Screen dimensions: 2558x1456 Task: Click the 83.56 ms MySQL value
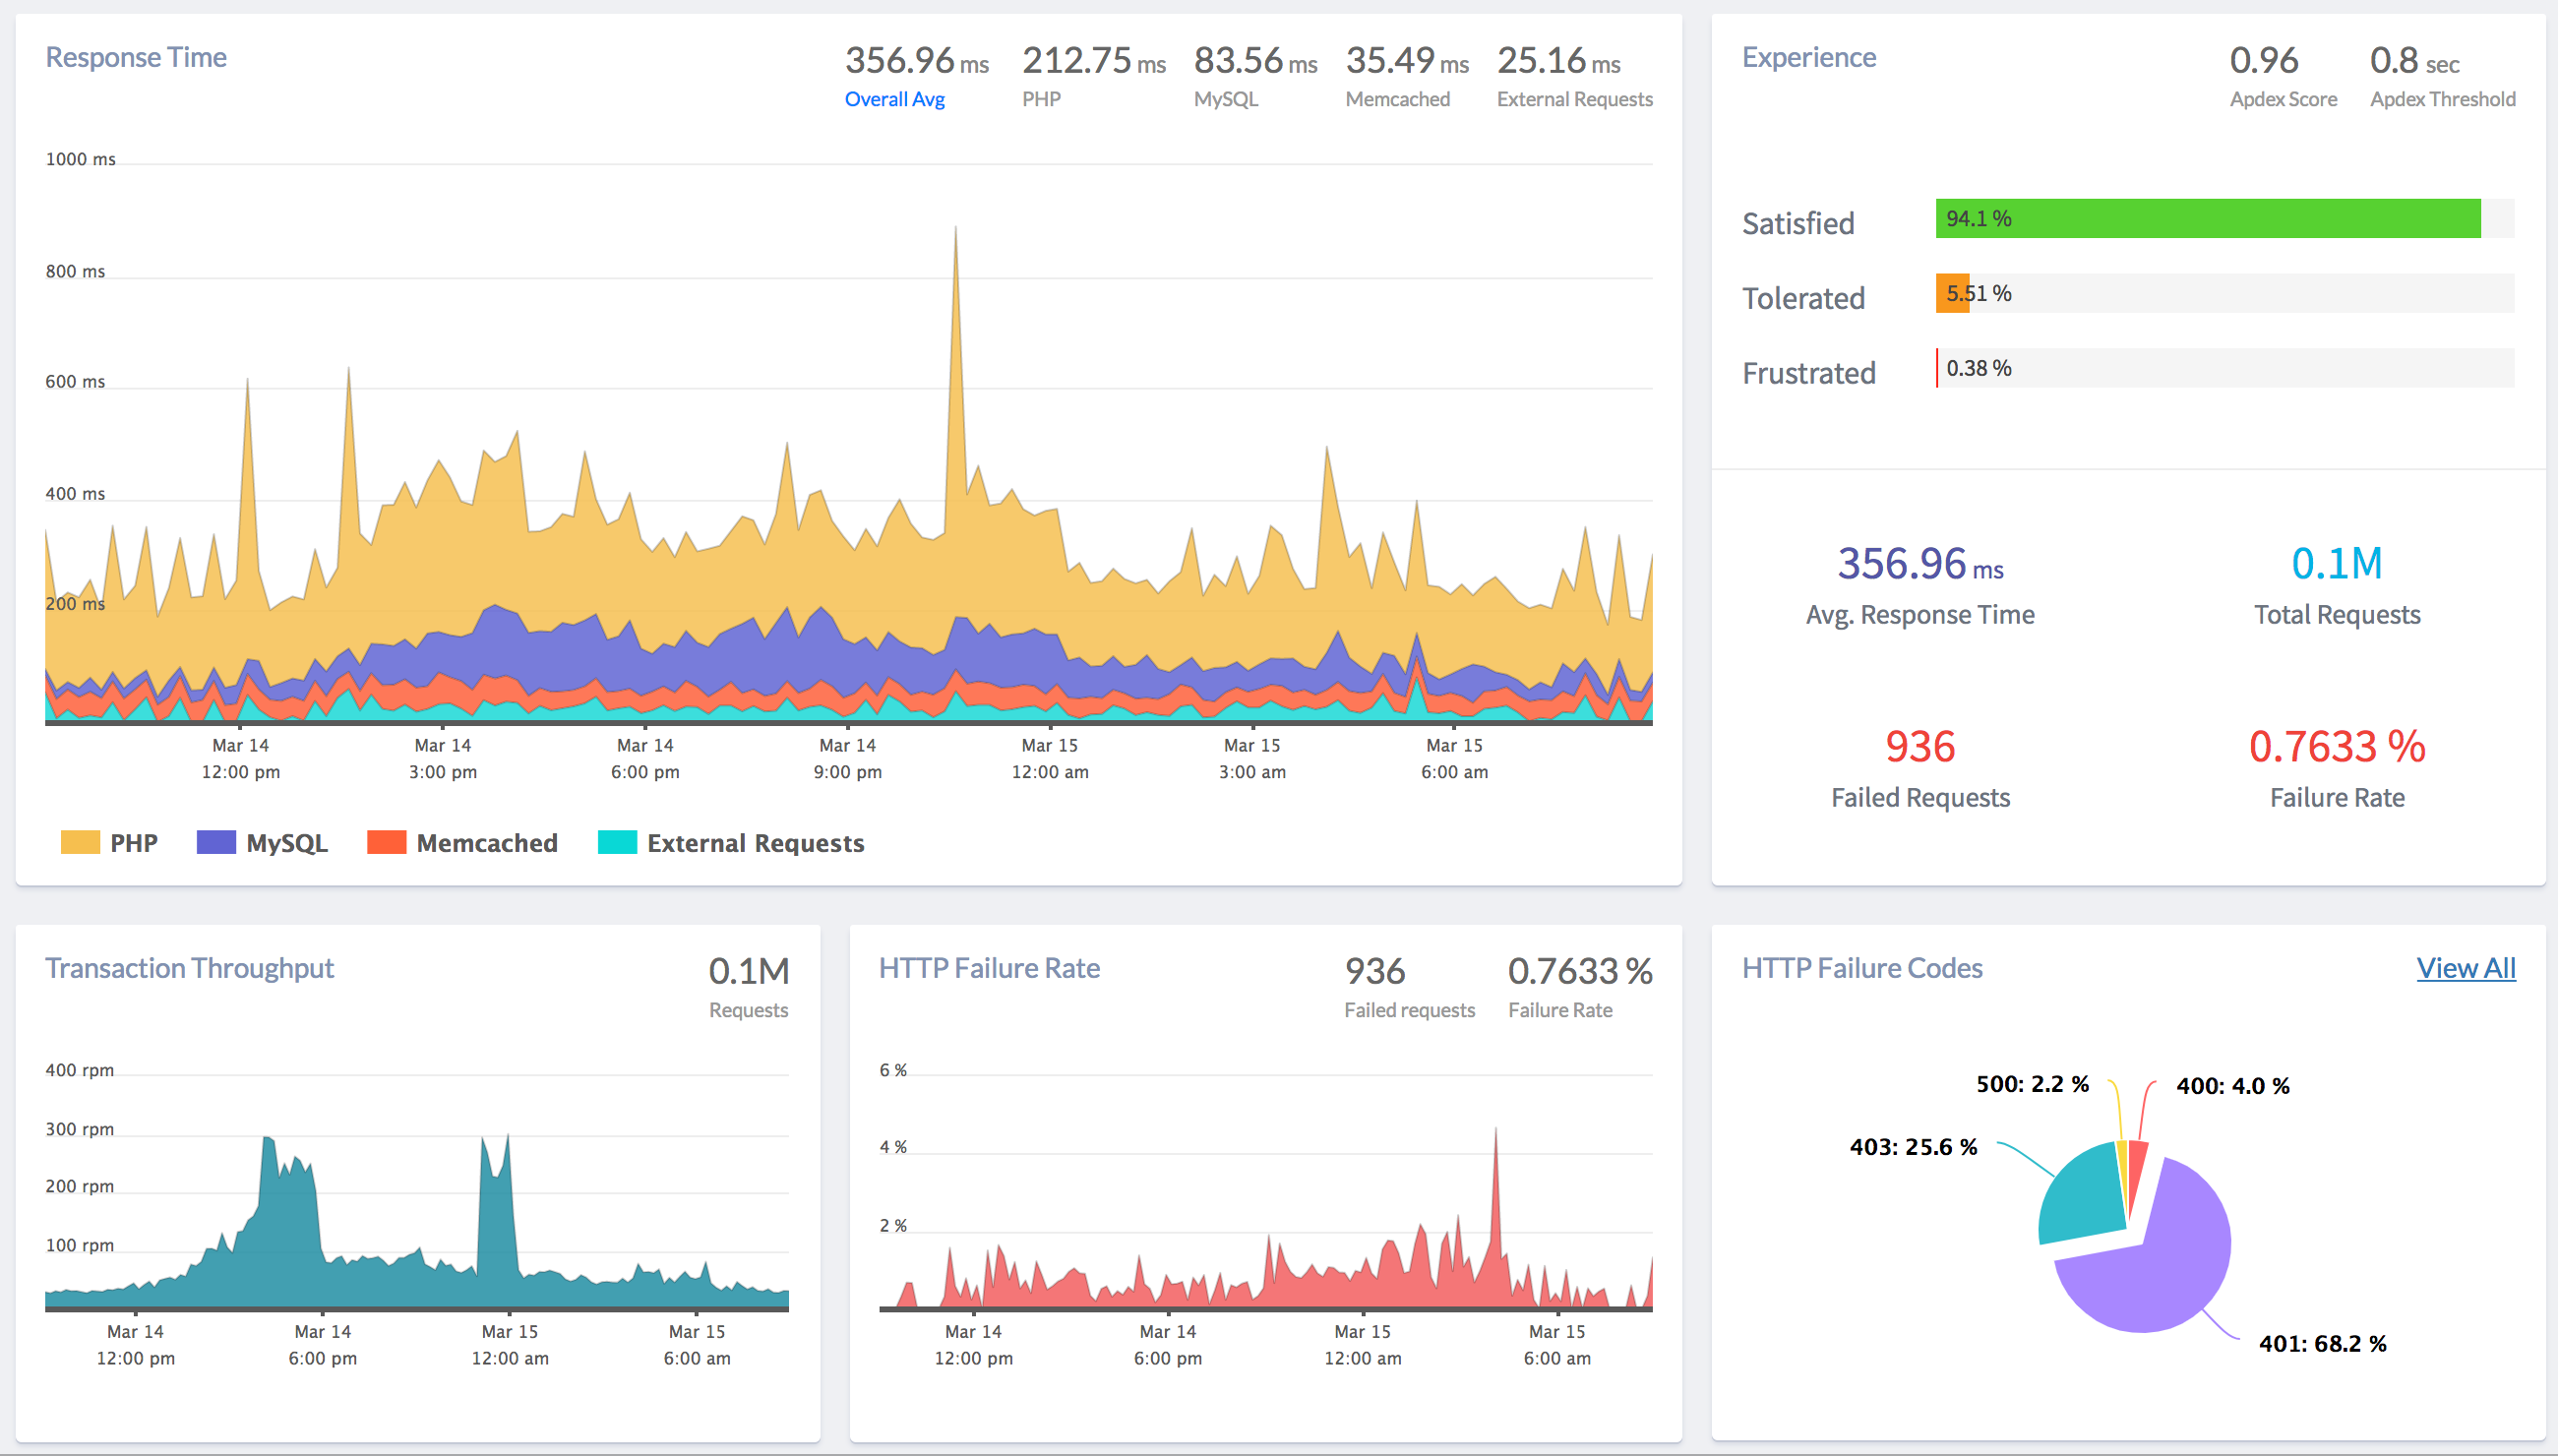[x=1255, y=61]
